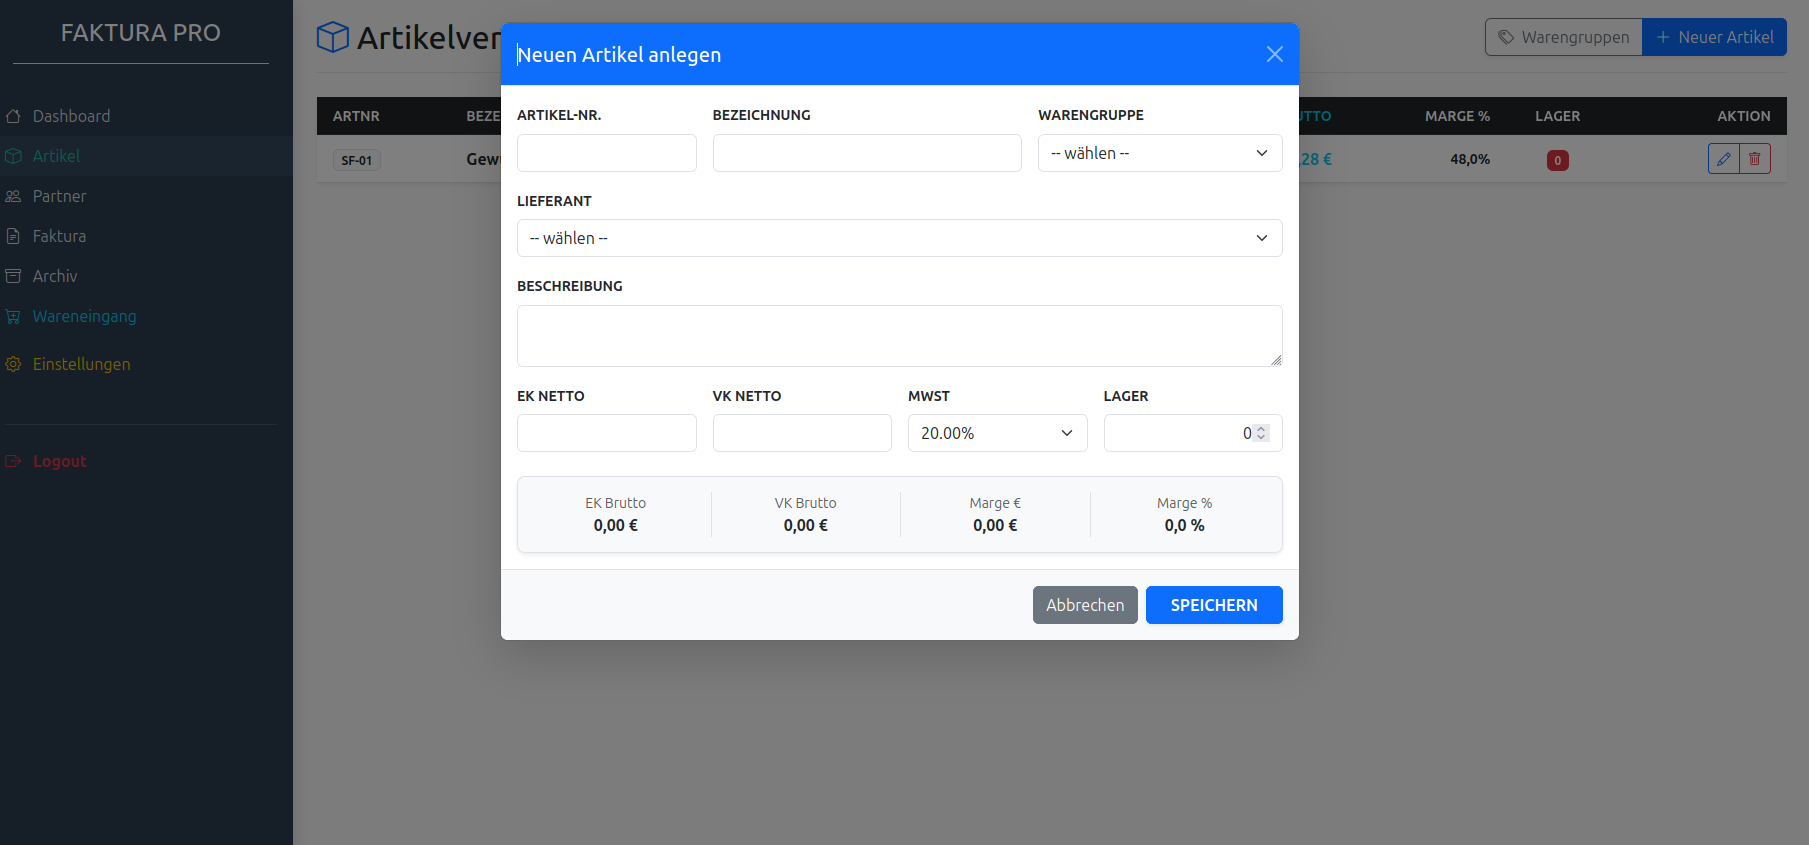Click the Lager quantity stepper arrows
Image resolution: width=1809 pixels, height=845 pixels.
pyautogui.click(x=1261, y=433)
